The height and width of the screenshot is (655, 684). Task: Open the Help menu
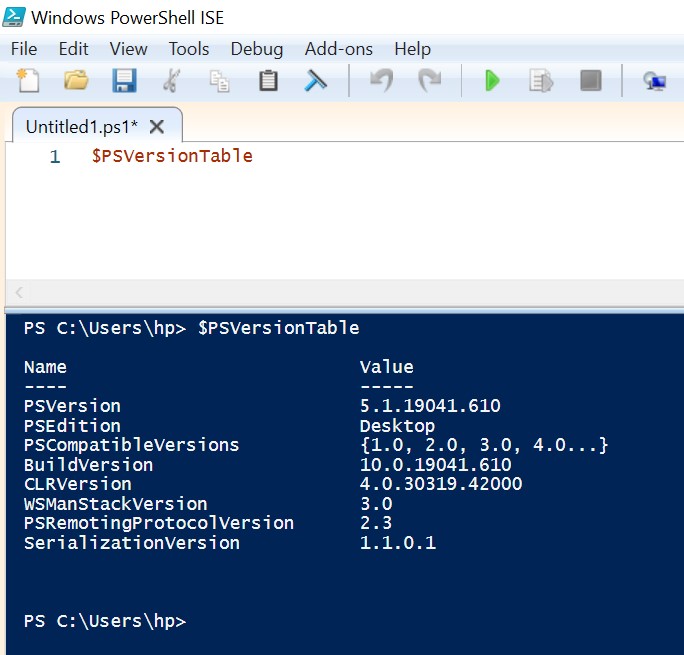click(412, 49)
